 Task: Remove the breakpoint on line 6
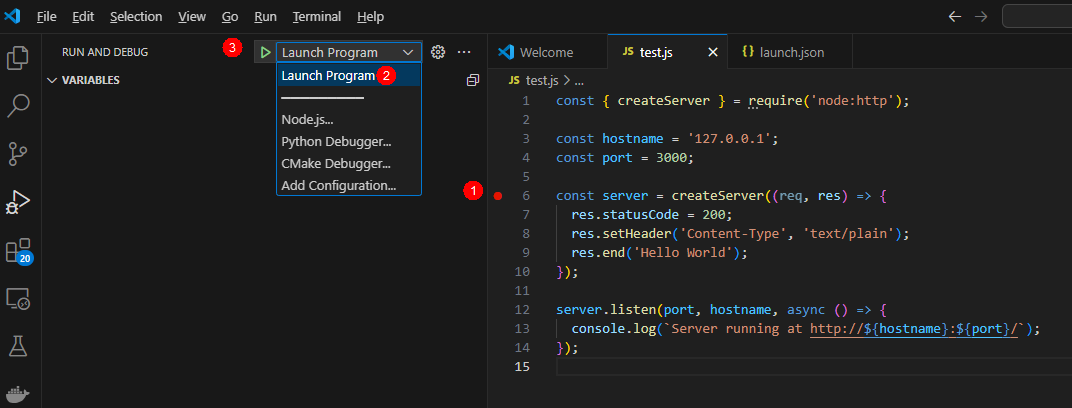499,195
